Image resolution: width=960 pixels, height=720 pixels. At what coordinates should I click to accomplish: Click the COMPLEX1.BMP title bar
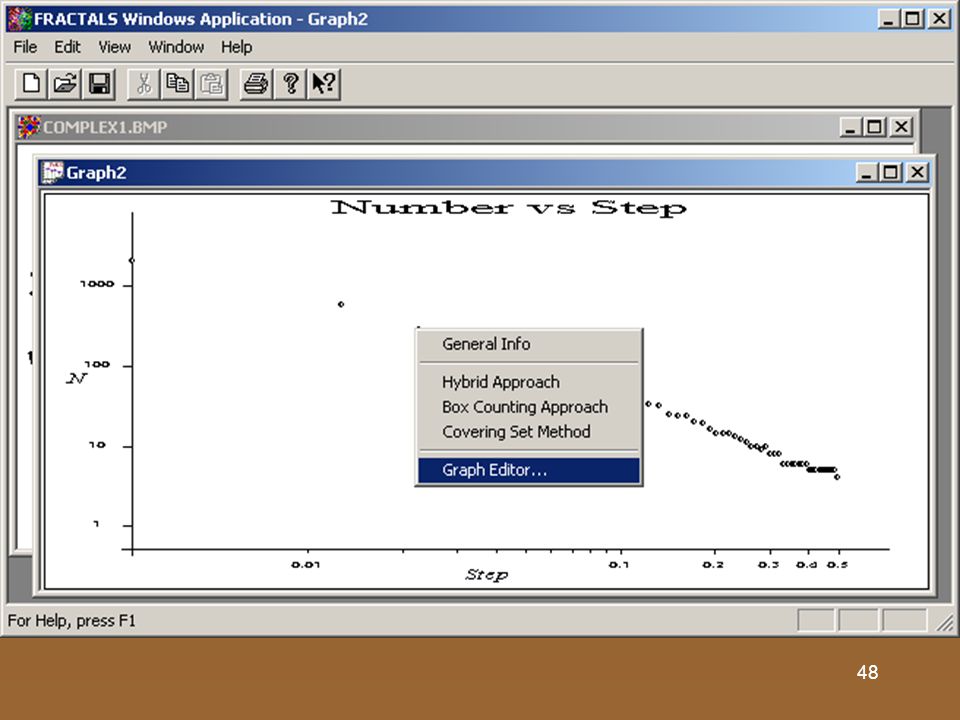465,127
